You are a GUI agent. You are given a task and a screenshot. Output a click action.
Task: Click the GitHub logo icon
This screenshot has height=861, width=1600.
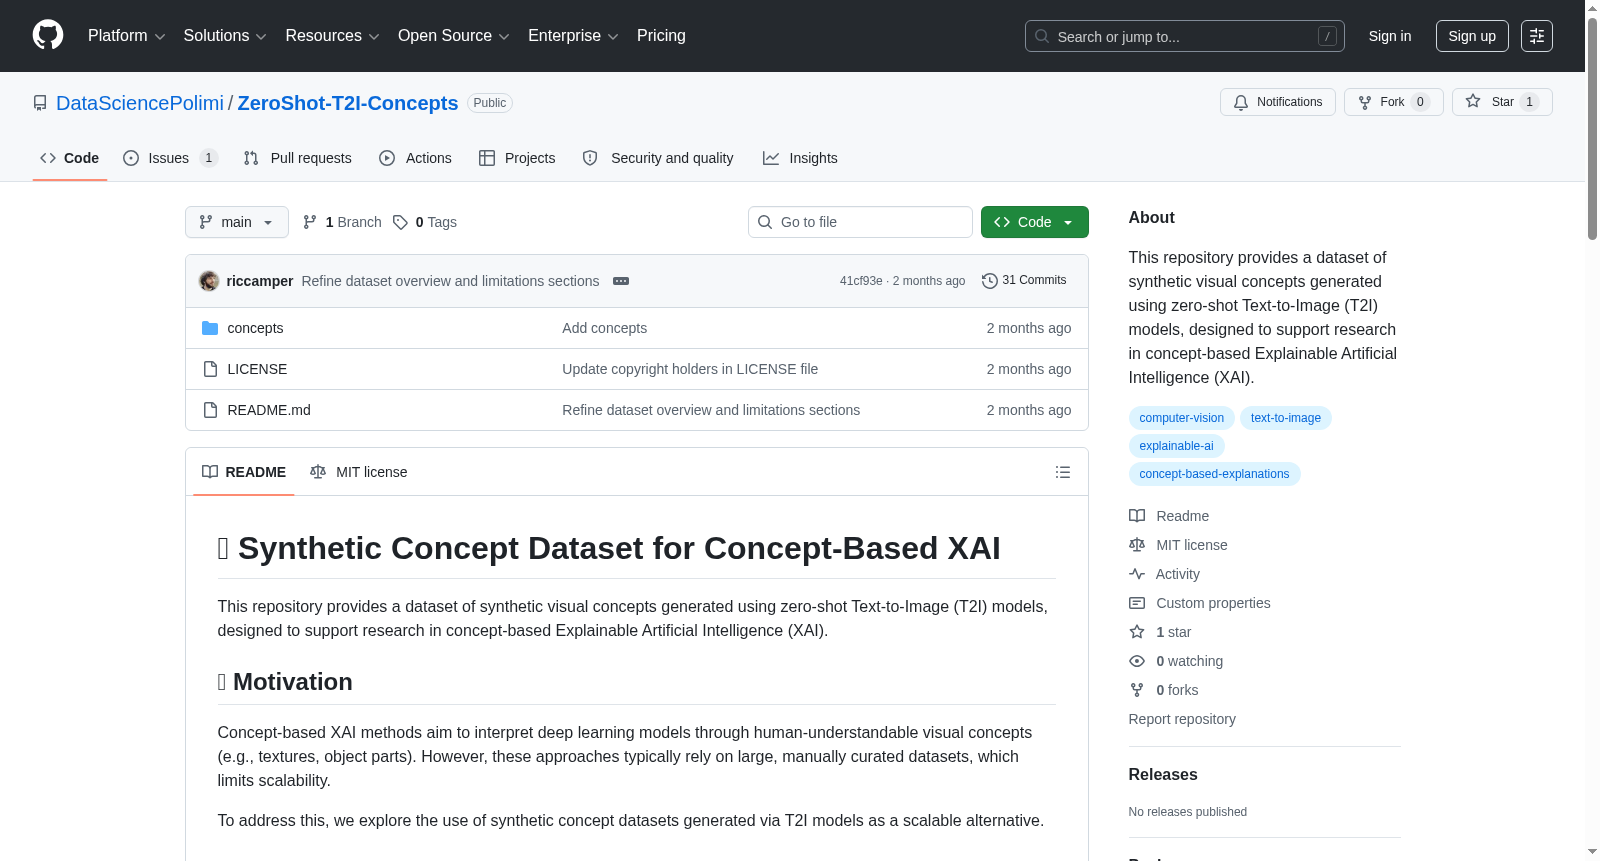tap(48, 36)
